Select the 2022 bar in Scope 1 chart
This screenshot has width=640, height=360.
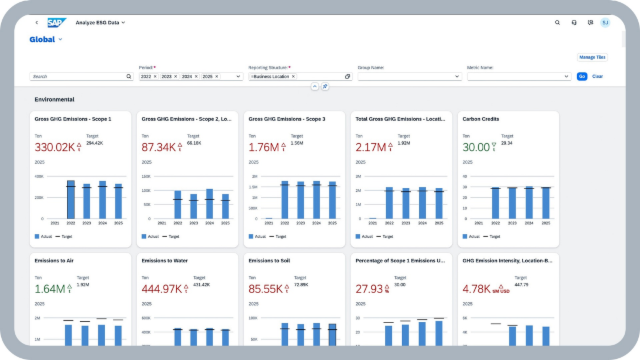coord(71,200)
